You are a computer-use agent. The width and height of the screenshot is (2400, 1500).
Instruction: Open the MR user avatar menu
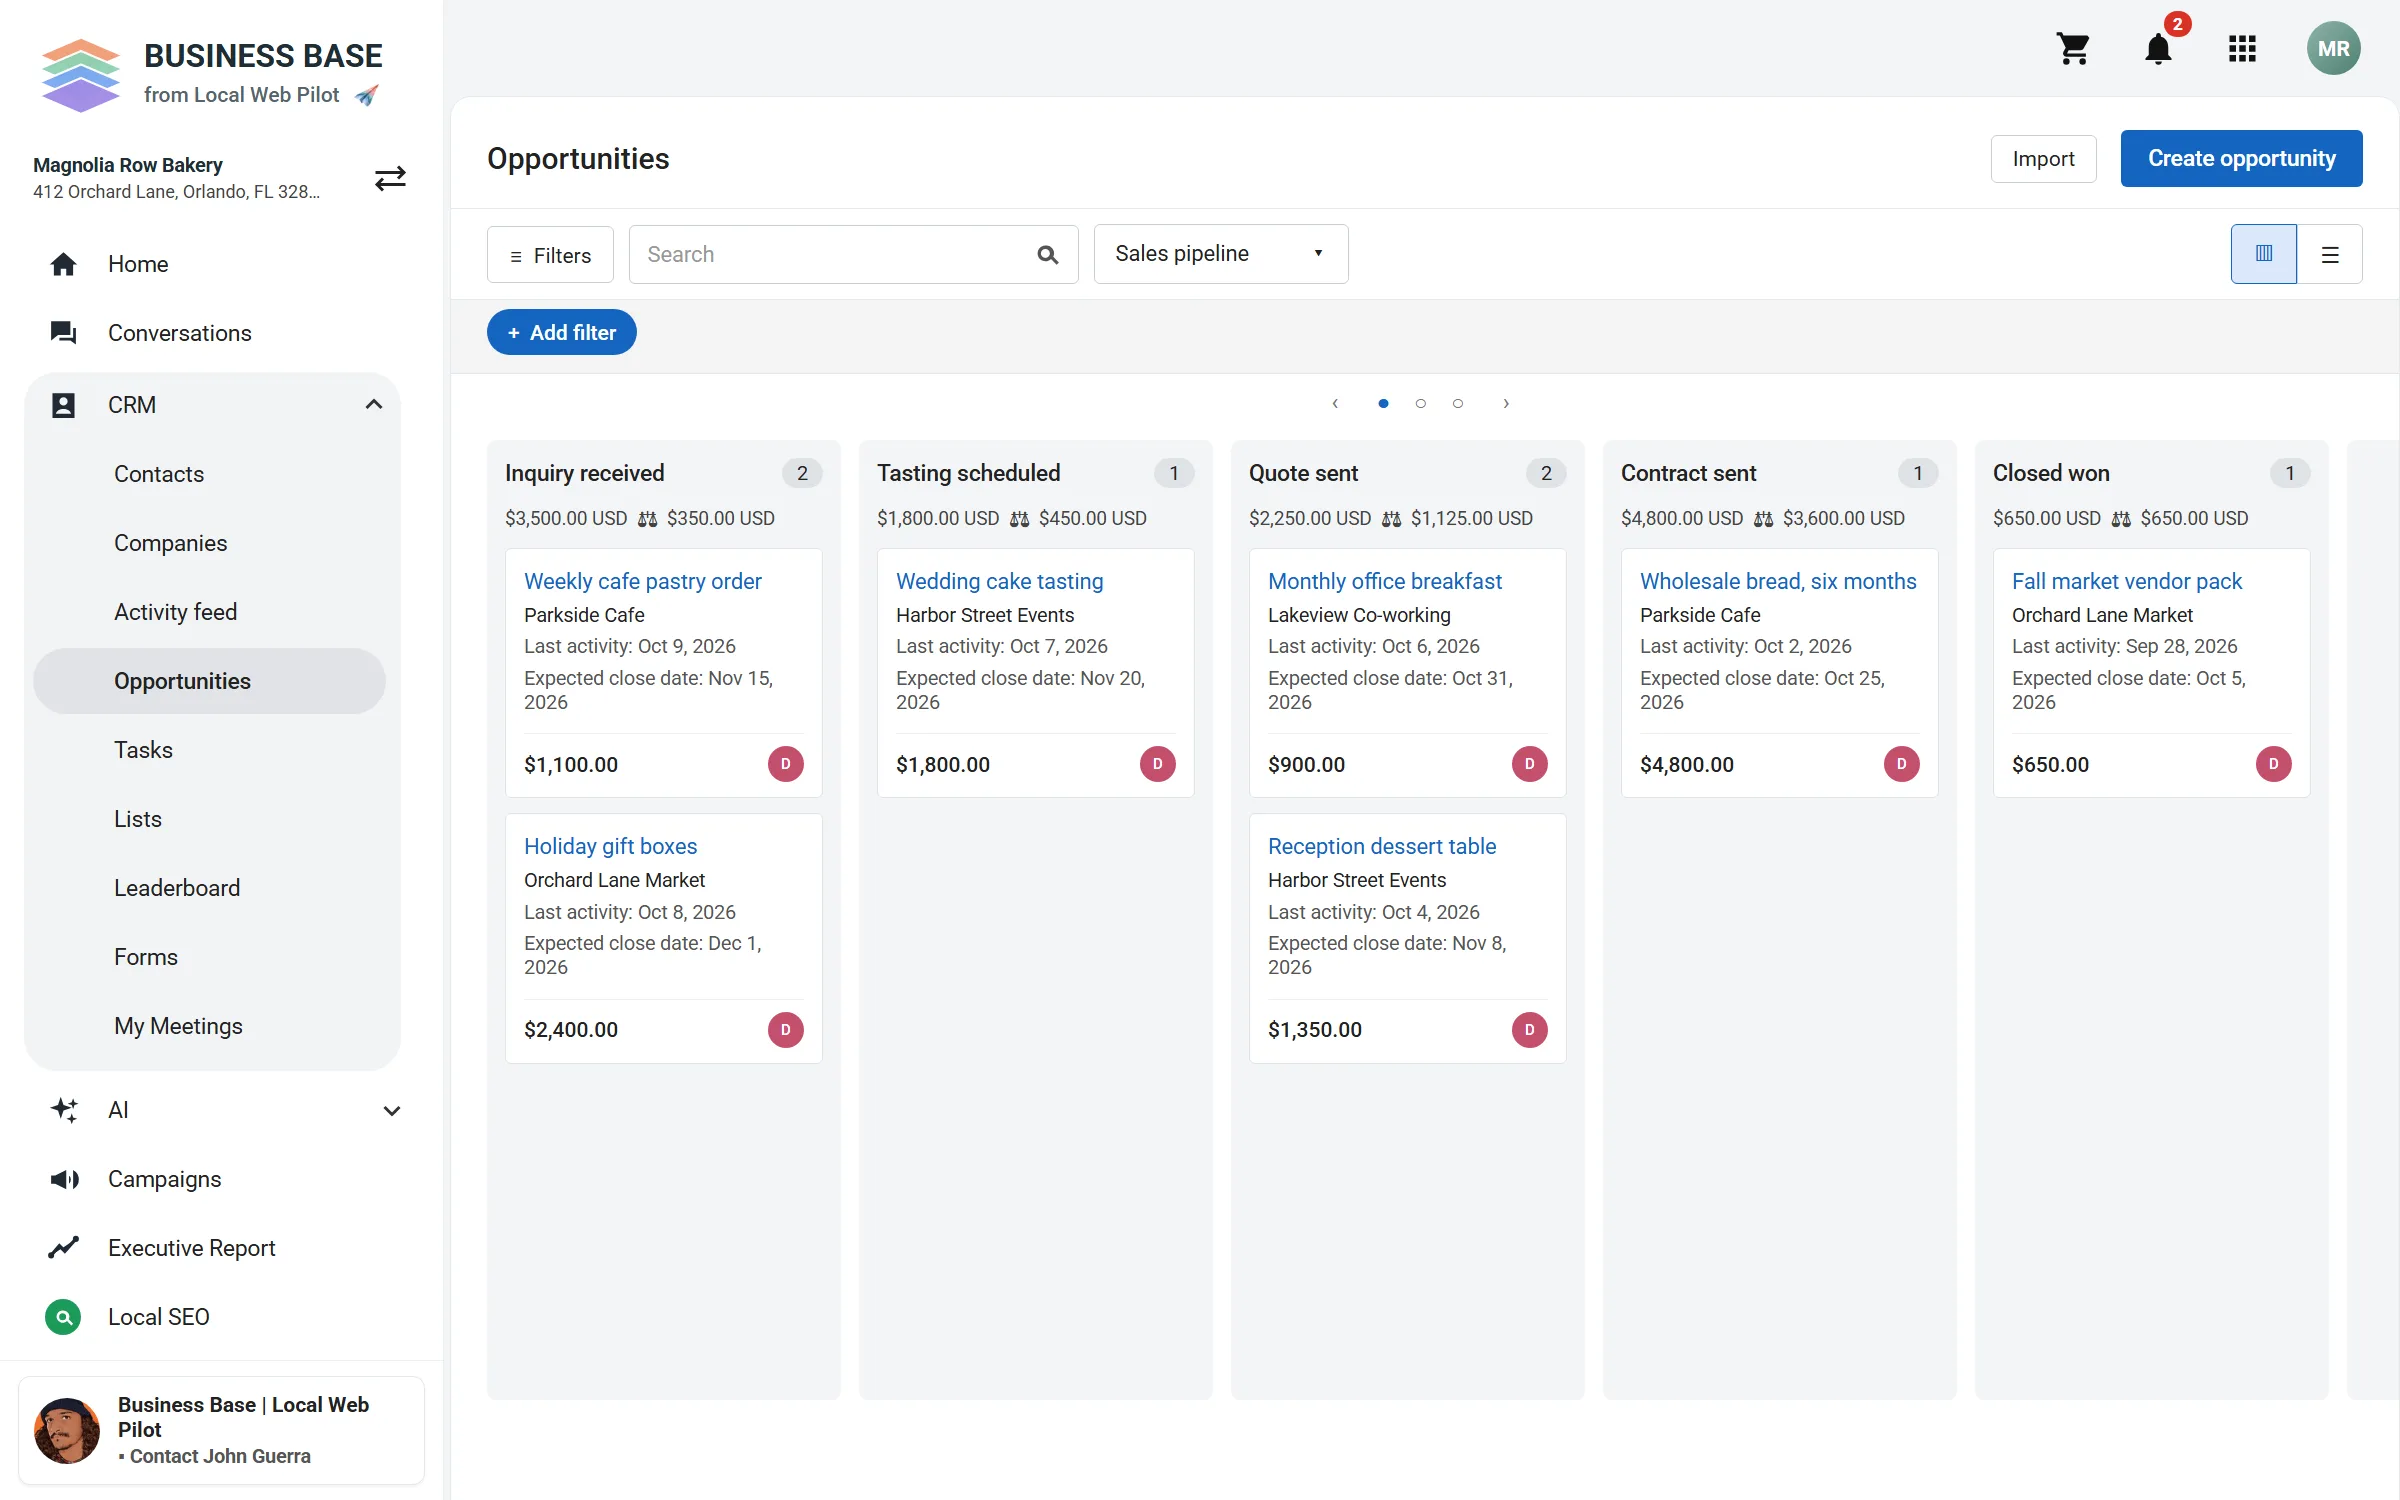click(x=2333, y=48)
